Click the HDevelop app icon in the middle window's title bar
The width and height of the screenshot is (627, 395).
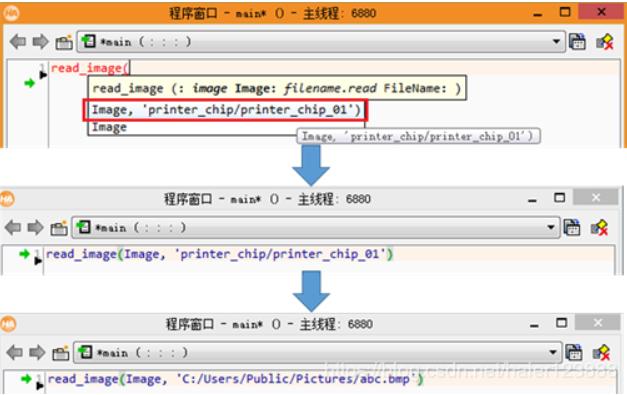(7, 199)
